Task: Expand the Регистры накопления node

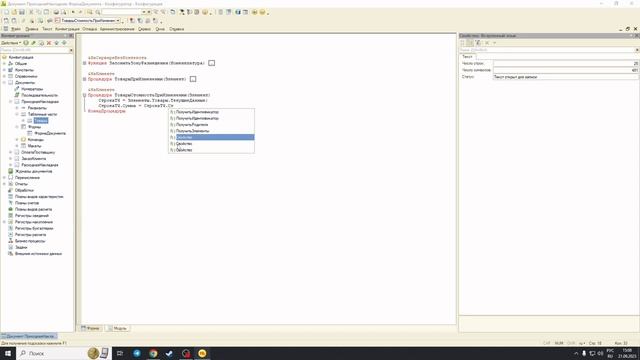Action: pyautogui.click(x=4, y=222)
